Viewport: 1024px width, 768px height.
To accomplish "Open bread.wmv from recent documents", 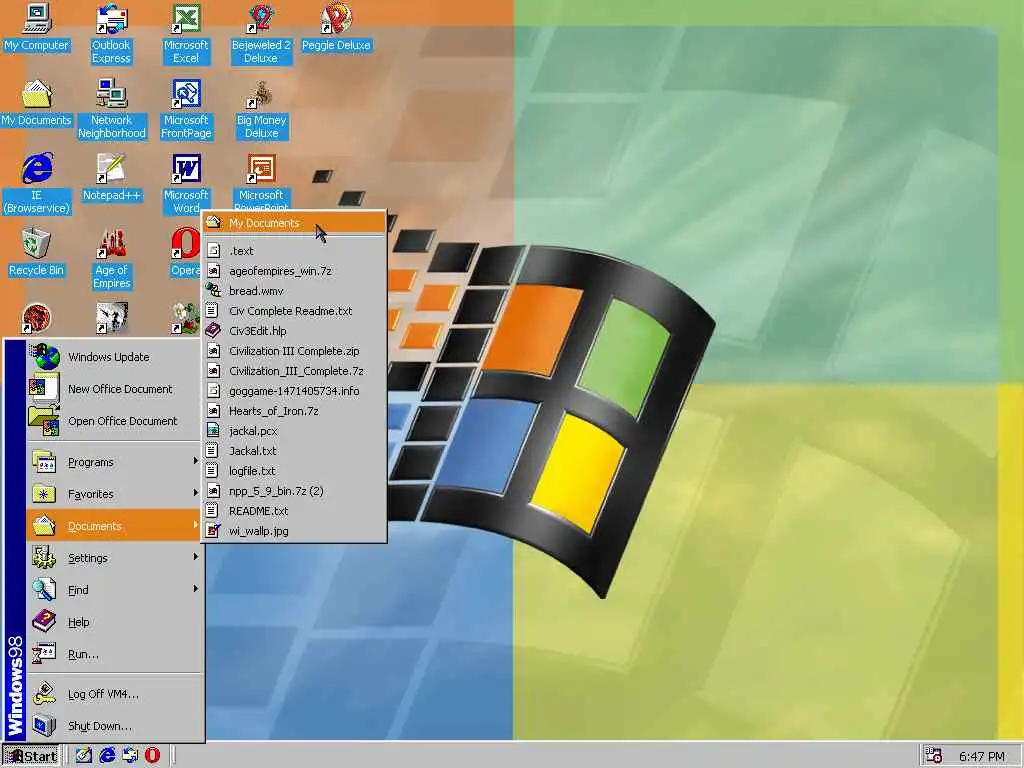I will [294, 291].
